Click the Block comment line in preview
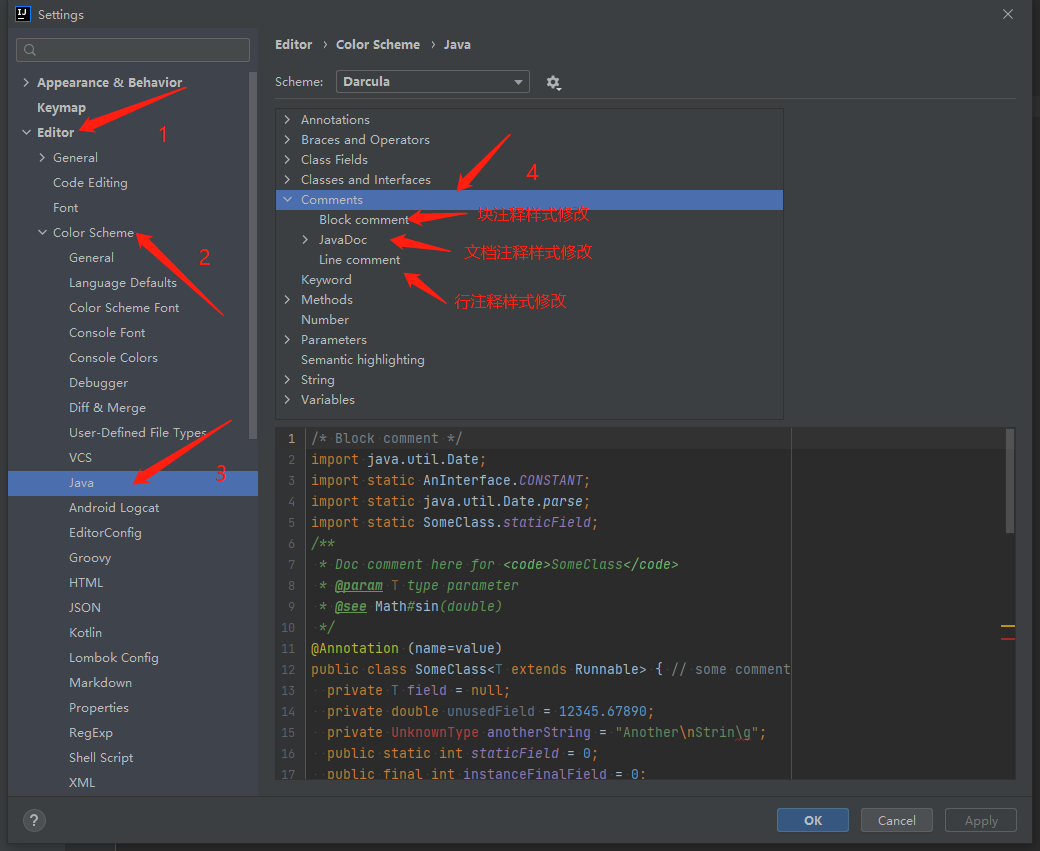Screen dimensions: 1040x851 (x=387, y=438)
